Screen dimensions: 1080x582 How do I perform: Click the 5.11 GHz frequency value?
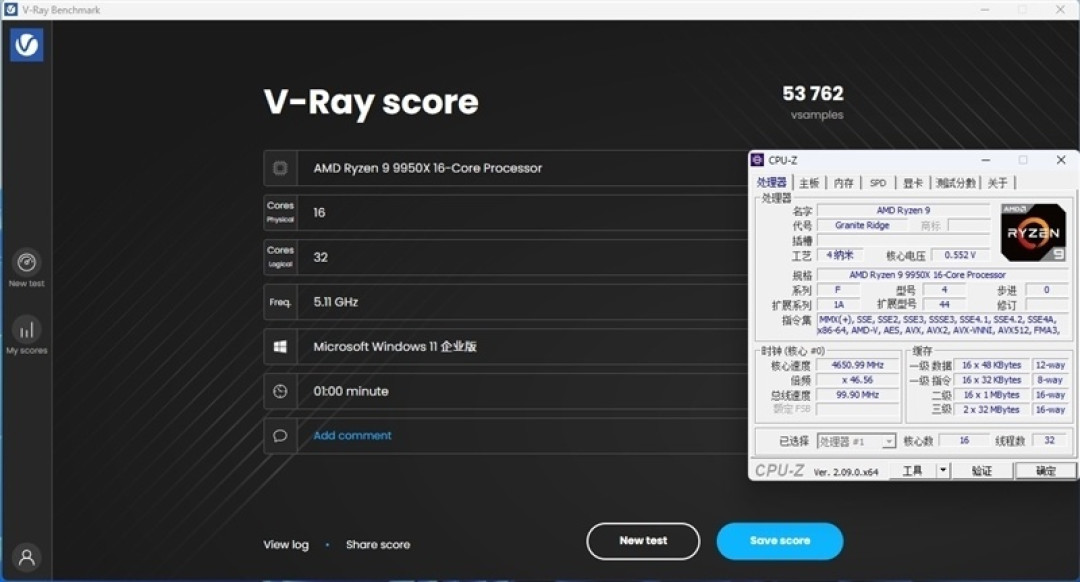(335, 302)
